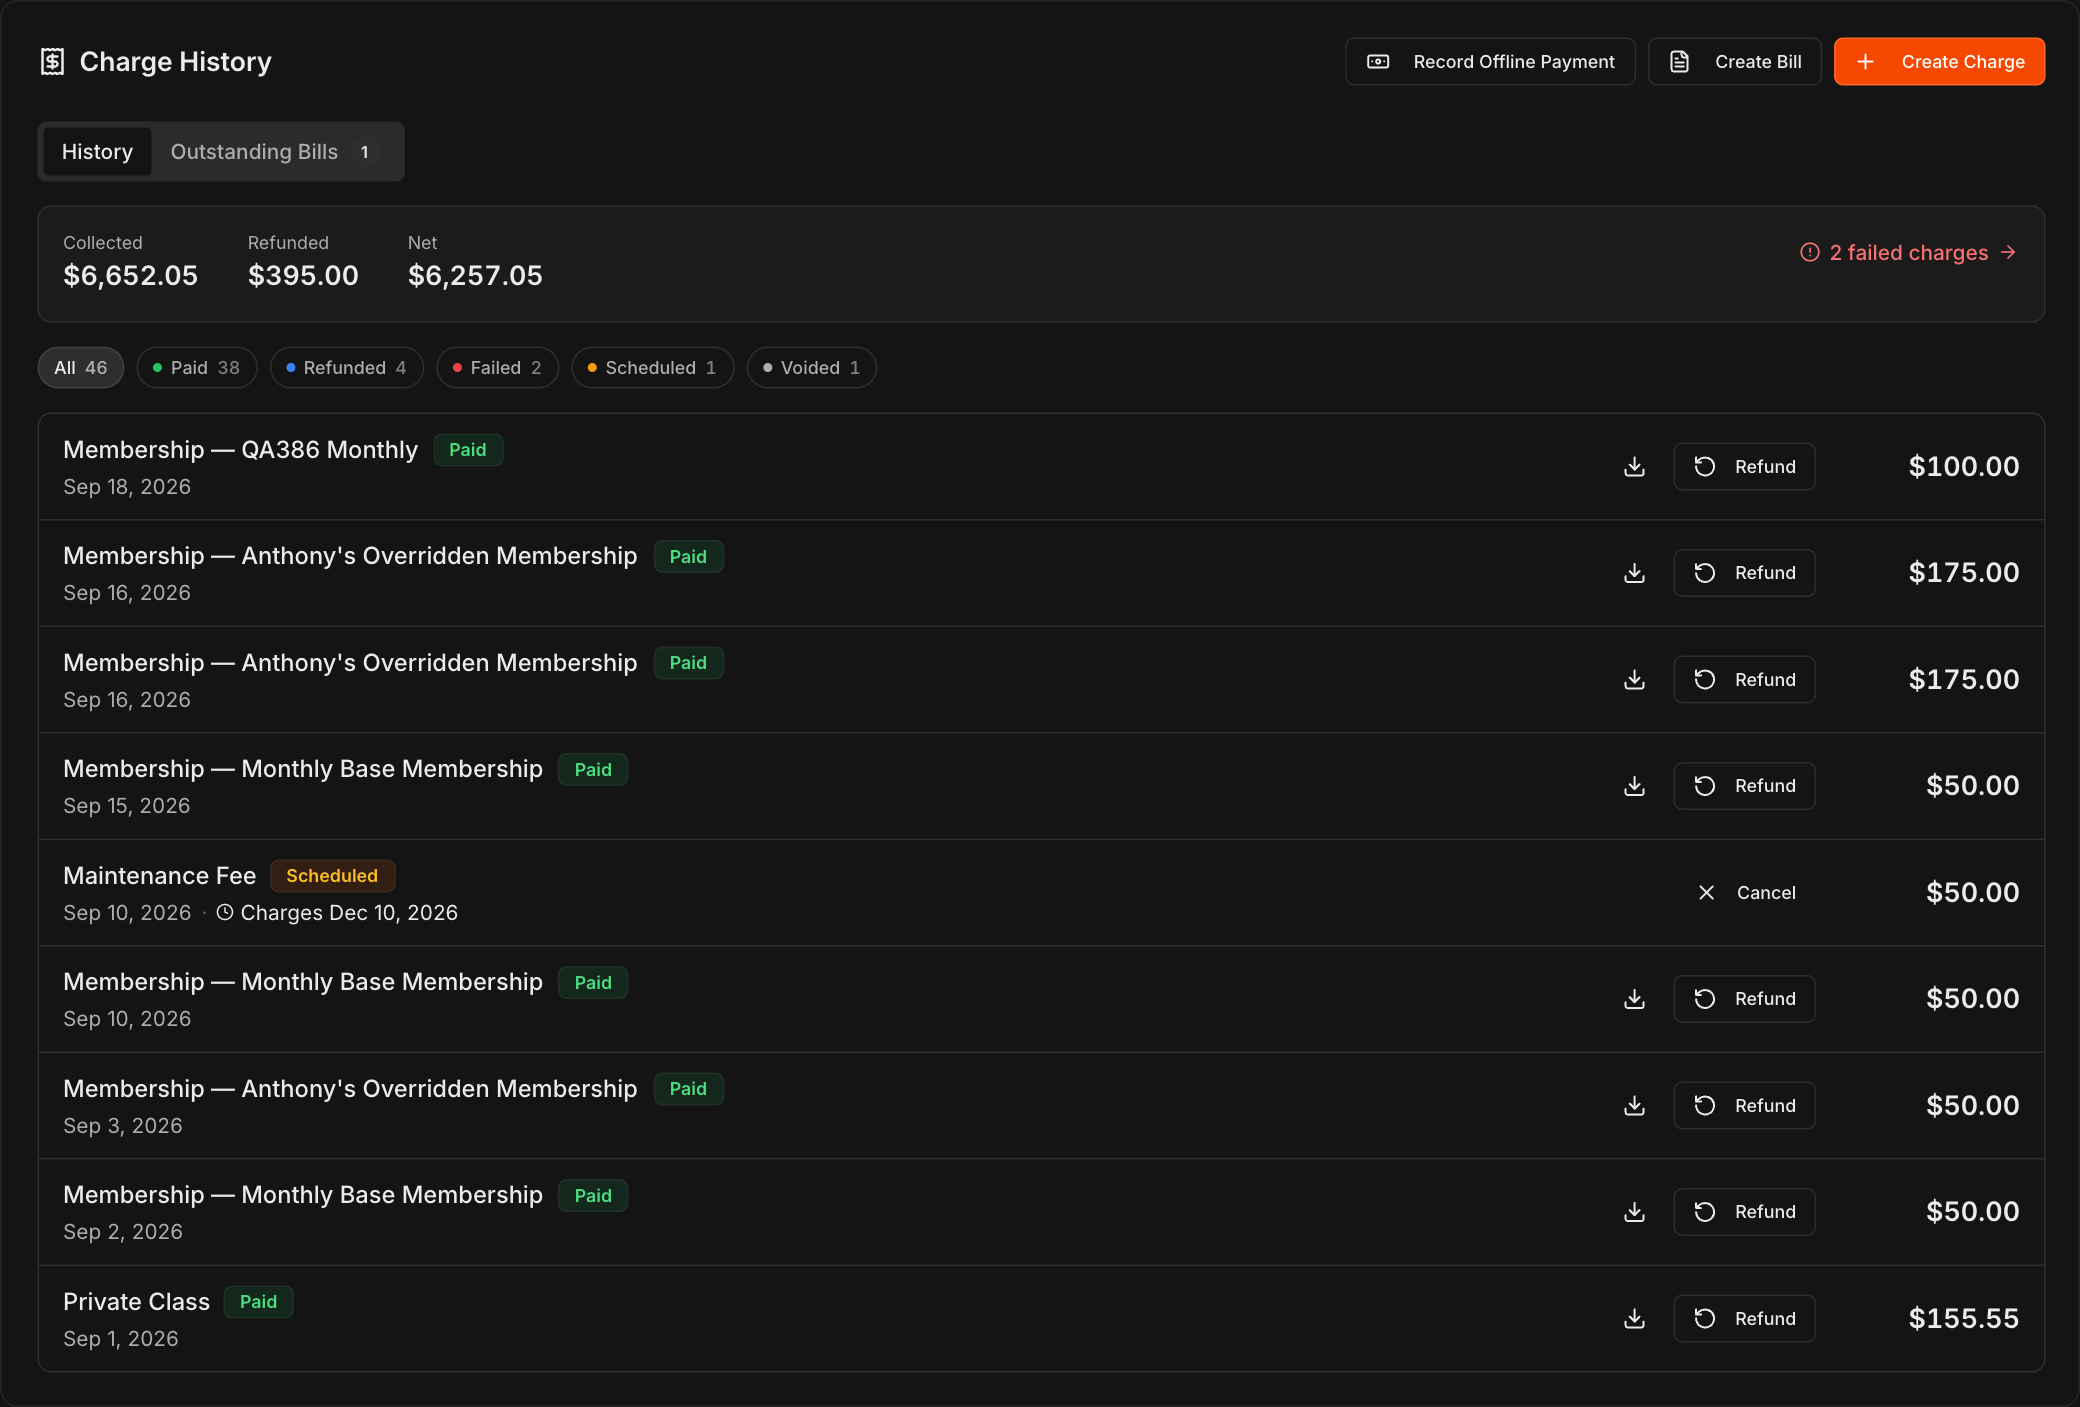The height and width of the screenshot is (1407, 2080).
Task: Refund the Sep 3 Anthony's Overridden Membership
Action: point(1744,1106)
